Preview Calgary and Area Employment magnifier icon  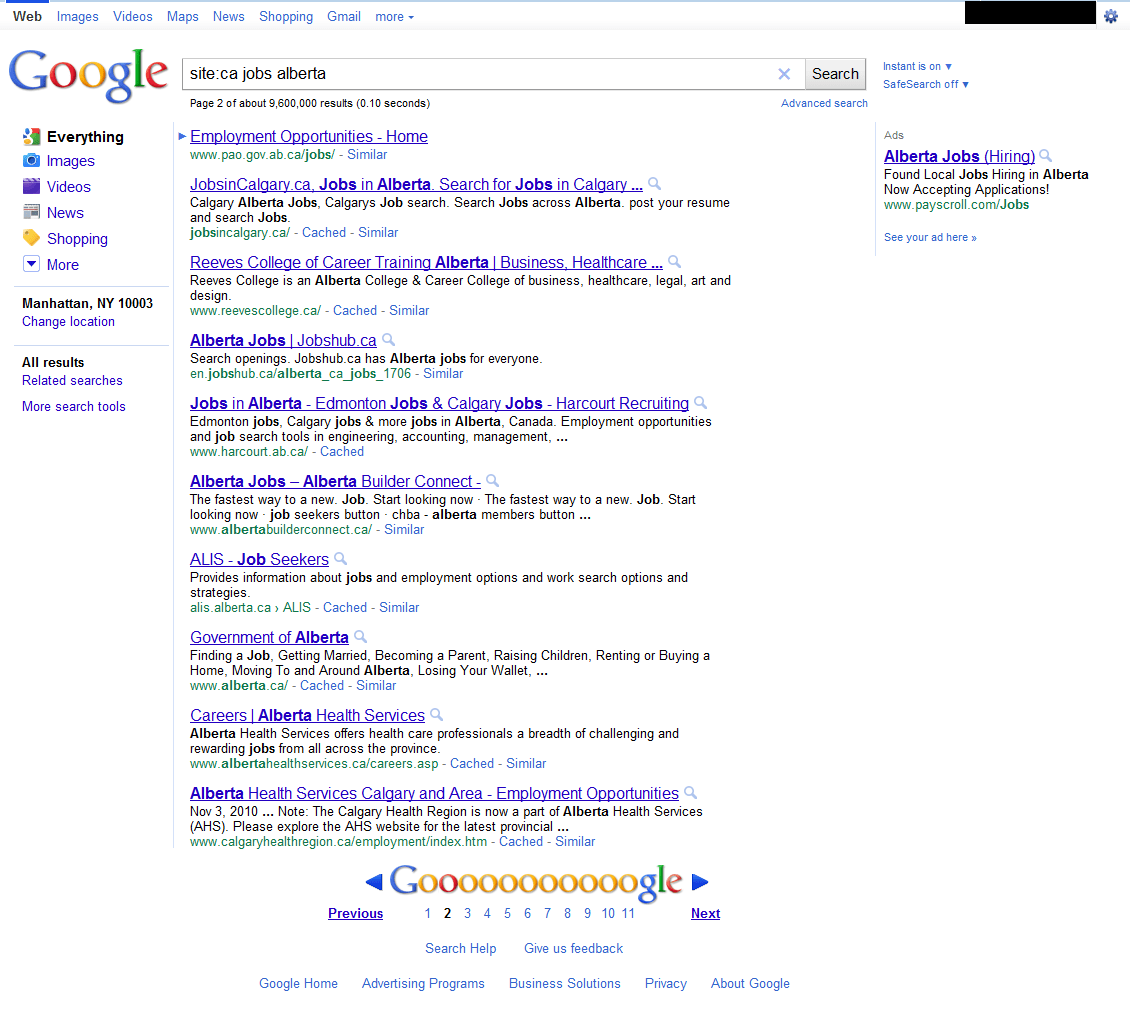pyautogui.click(x=690, y=792)
